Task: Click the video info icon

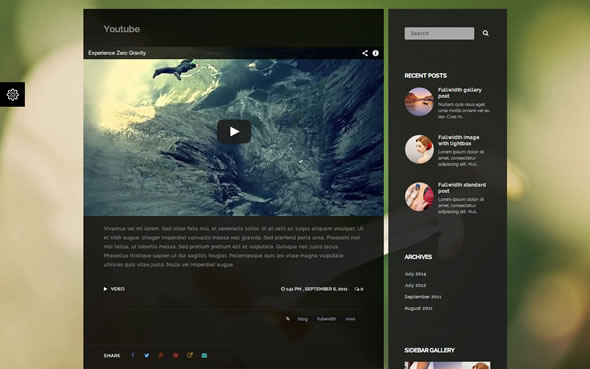Action: pos(376,53)
